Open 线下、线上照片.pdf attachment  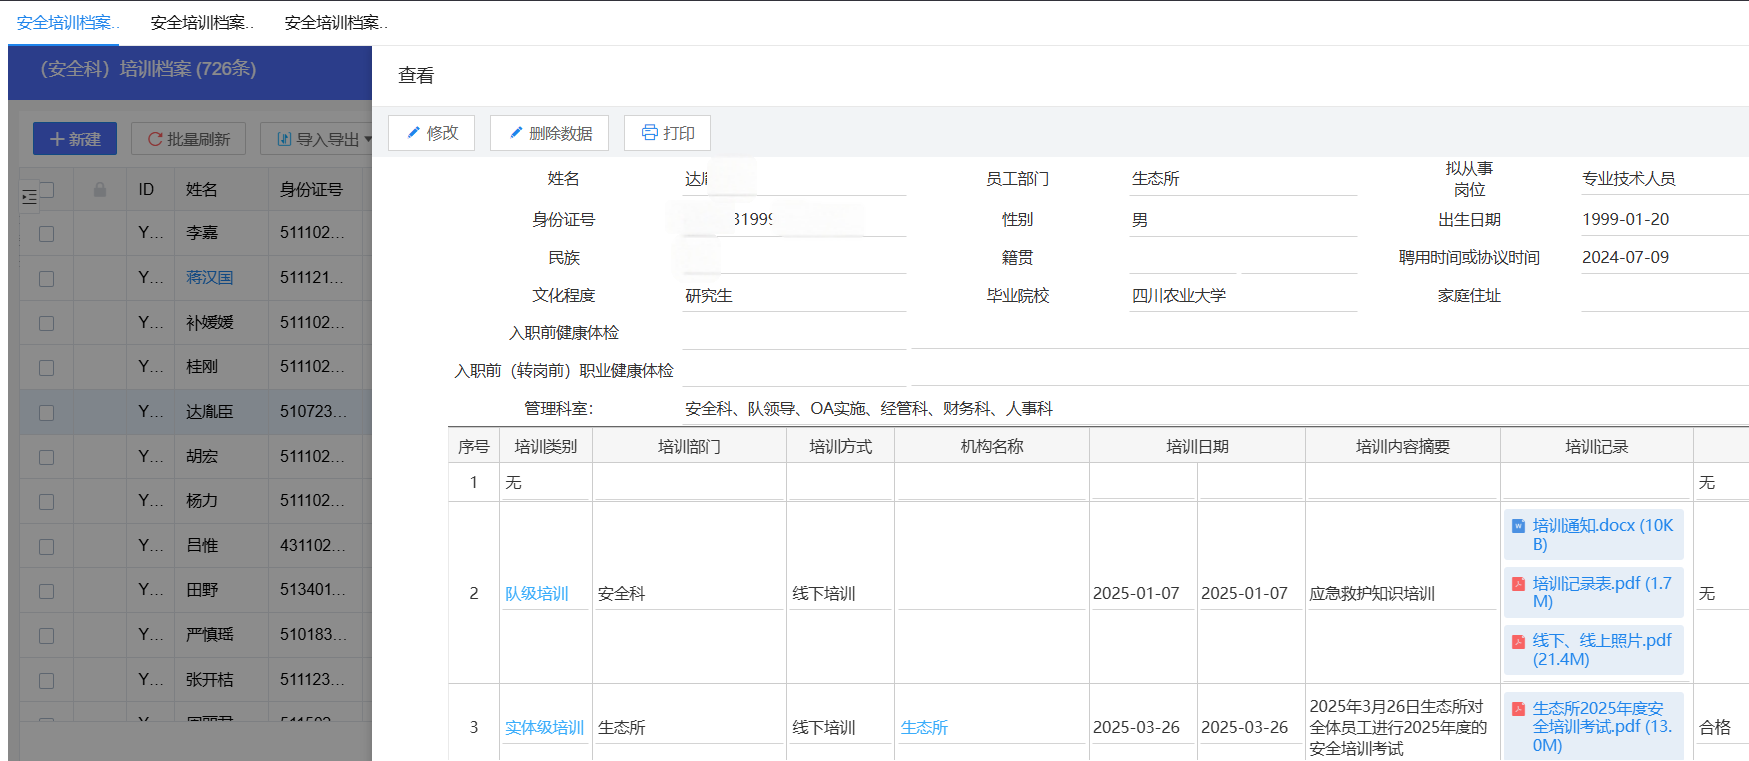[1593, 650]
